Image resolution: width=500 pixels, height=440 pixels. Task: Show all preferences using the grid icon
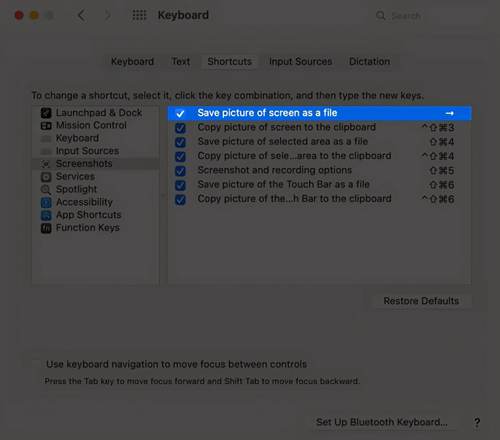[x=139, y=15]
